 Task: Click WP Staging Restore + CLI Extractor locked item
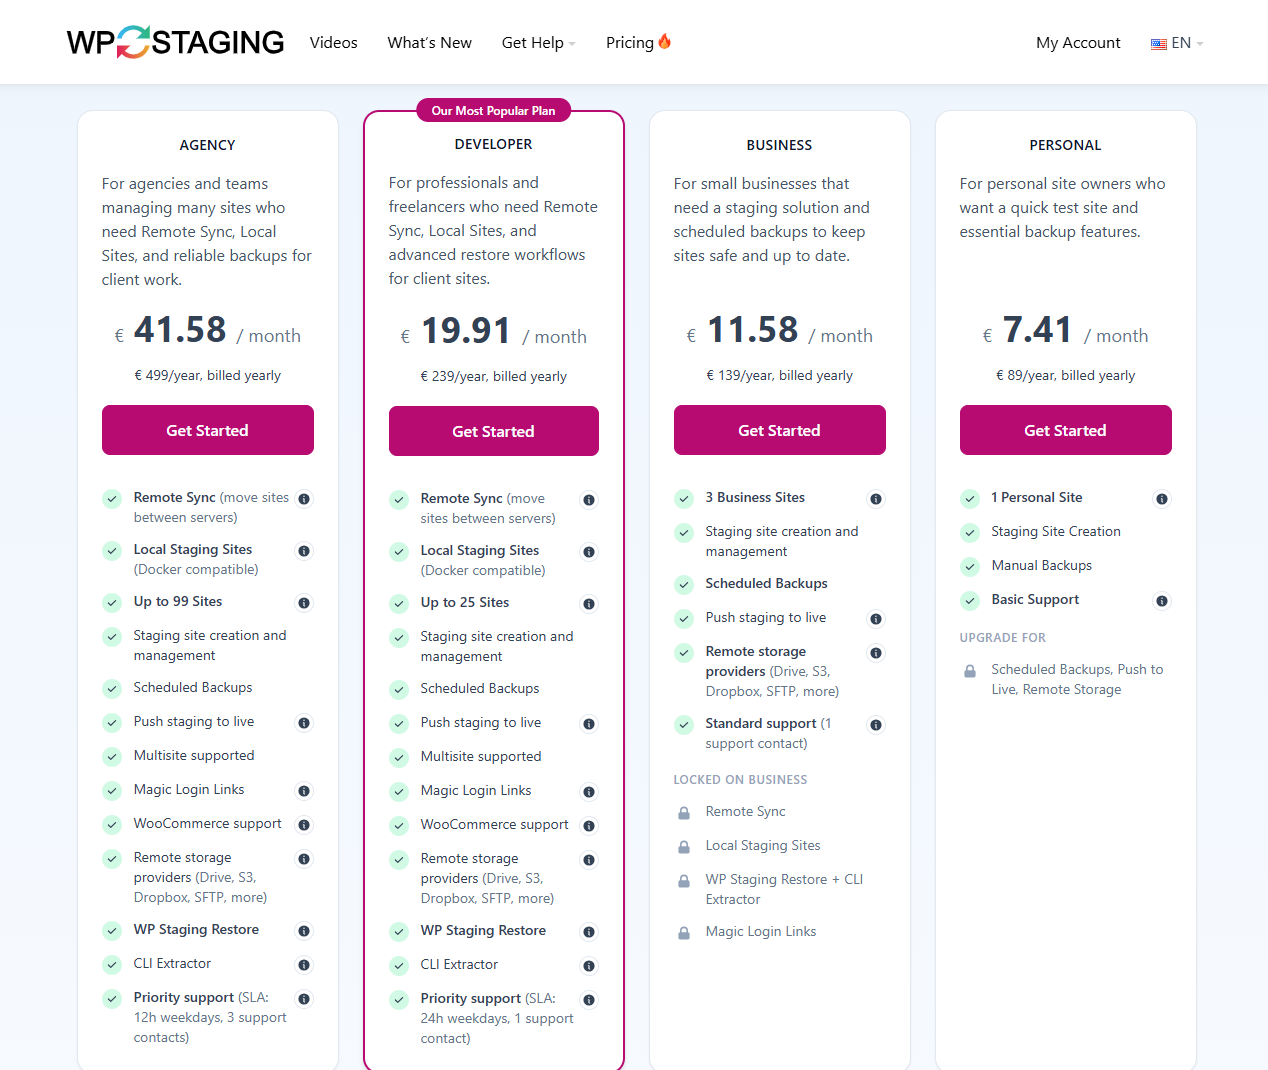(x=784, y=890)
